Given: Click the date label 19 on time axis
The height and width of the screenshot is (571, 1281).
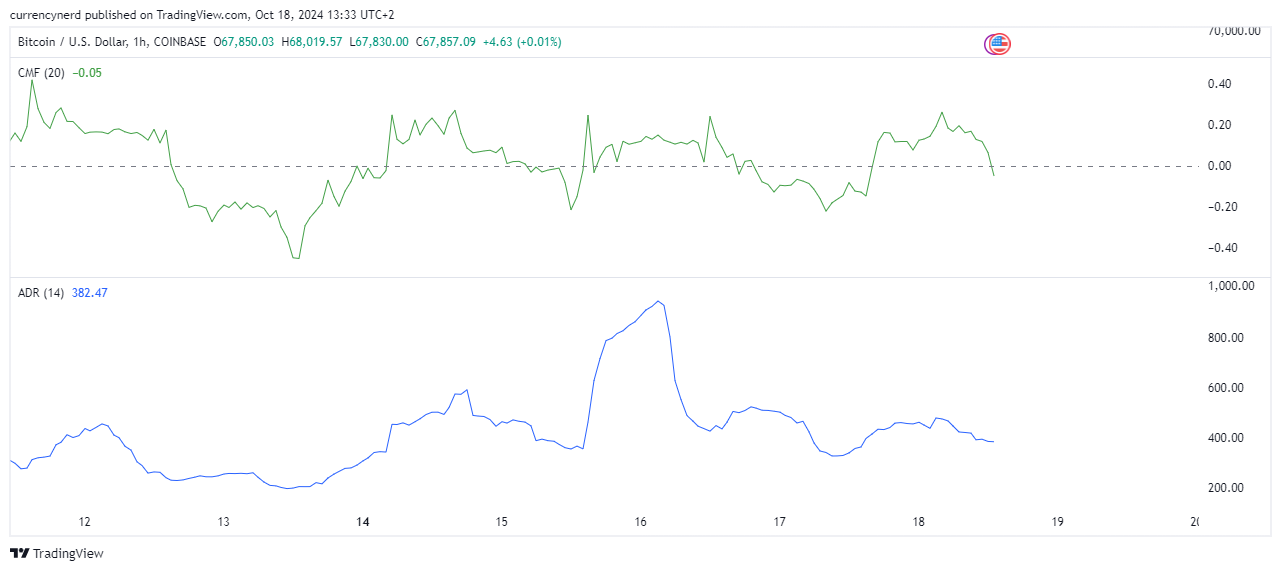Looking at the screenshot, I should click(1058, 522).
